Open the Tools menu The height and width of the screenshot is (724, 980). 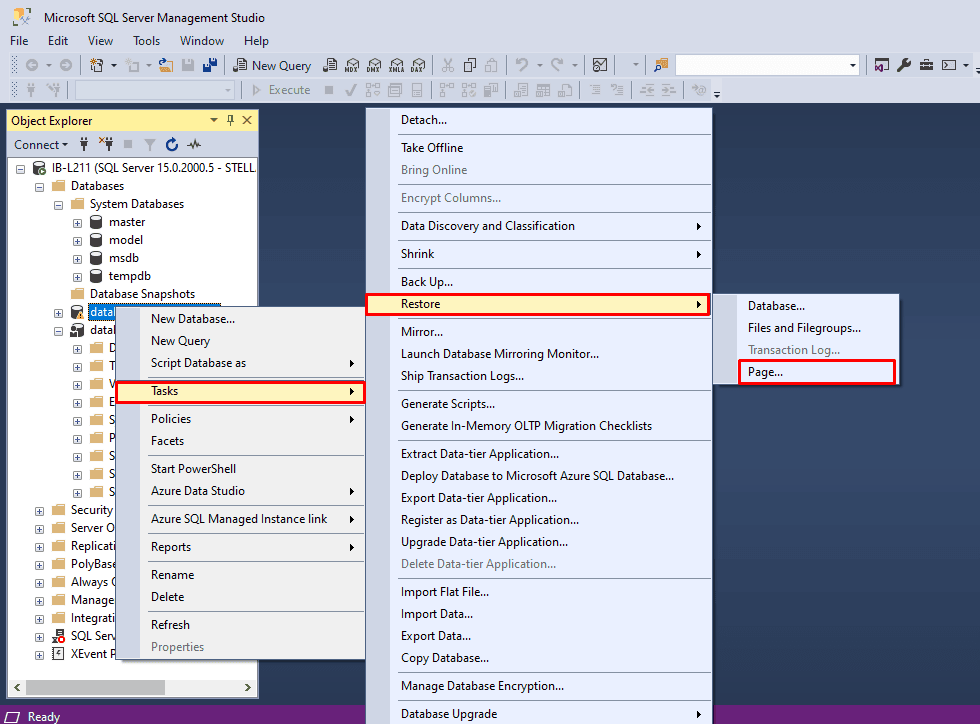point(146,41)
